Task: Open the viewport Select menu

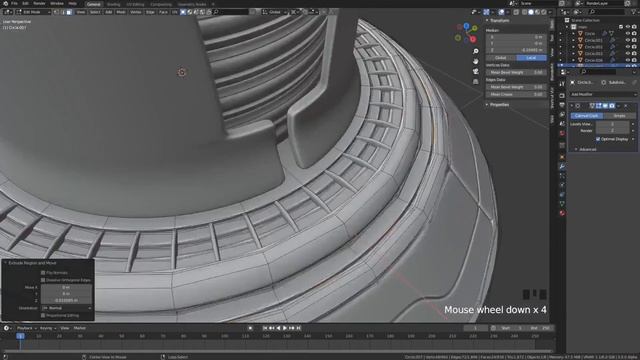Action: (x=95, y=12)
